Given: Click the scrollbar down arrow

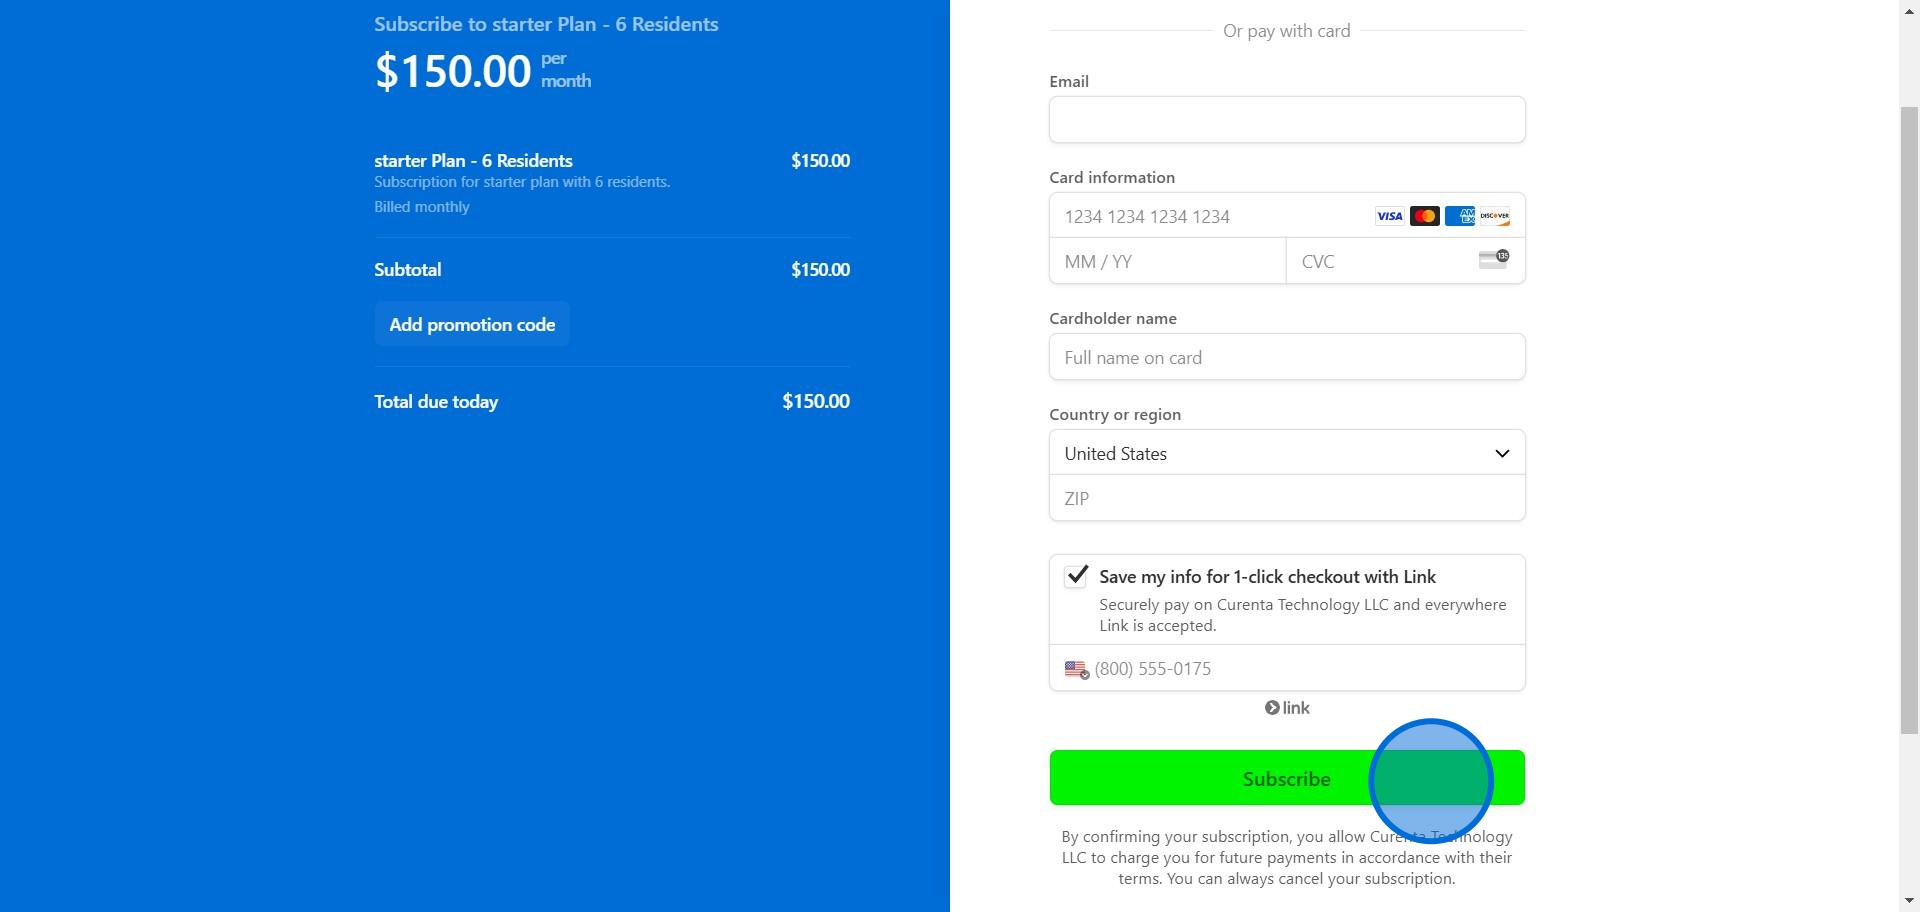Looking at the screenshot, I should [1909, 902].
